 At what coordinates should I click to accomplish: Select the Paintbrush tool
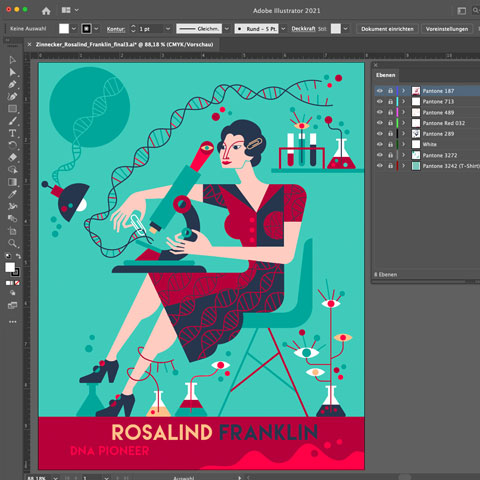(12, 121)
